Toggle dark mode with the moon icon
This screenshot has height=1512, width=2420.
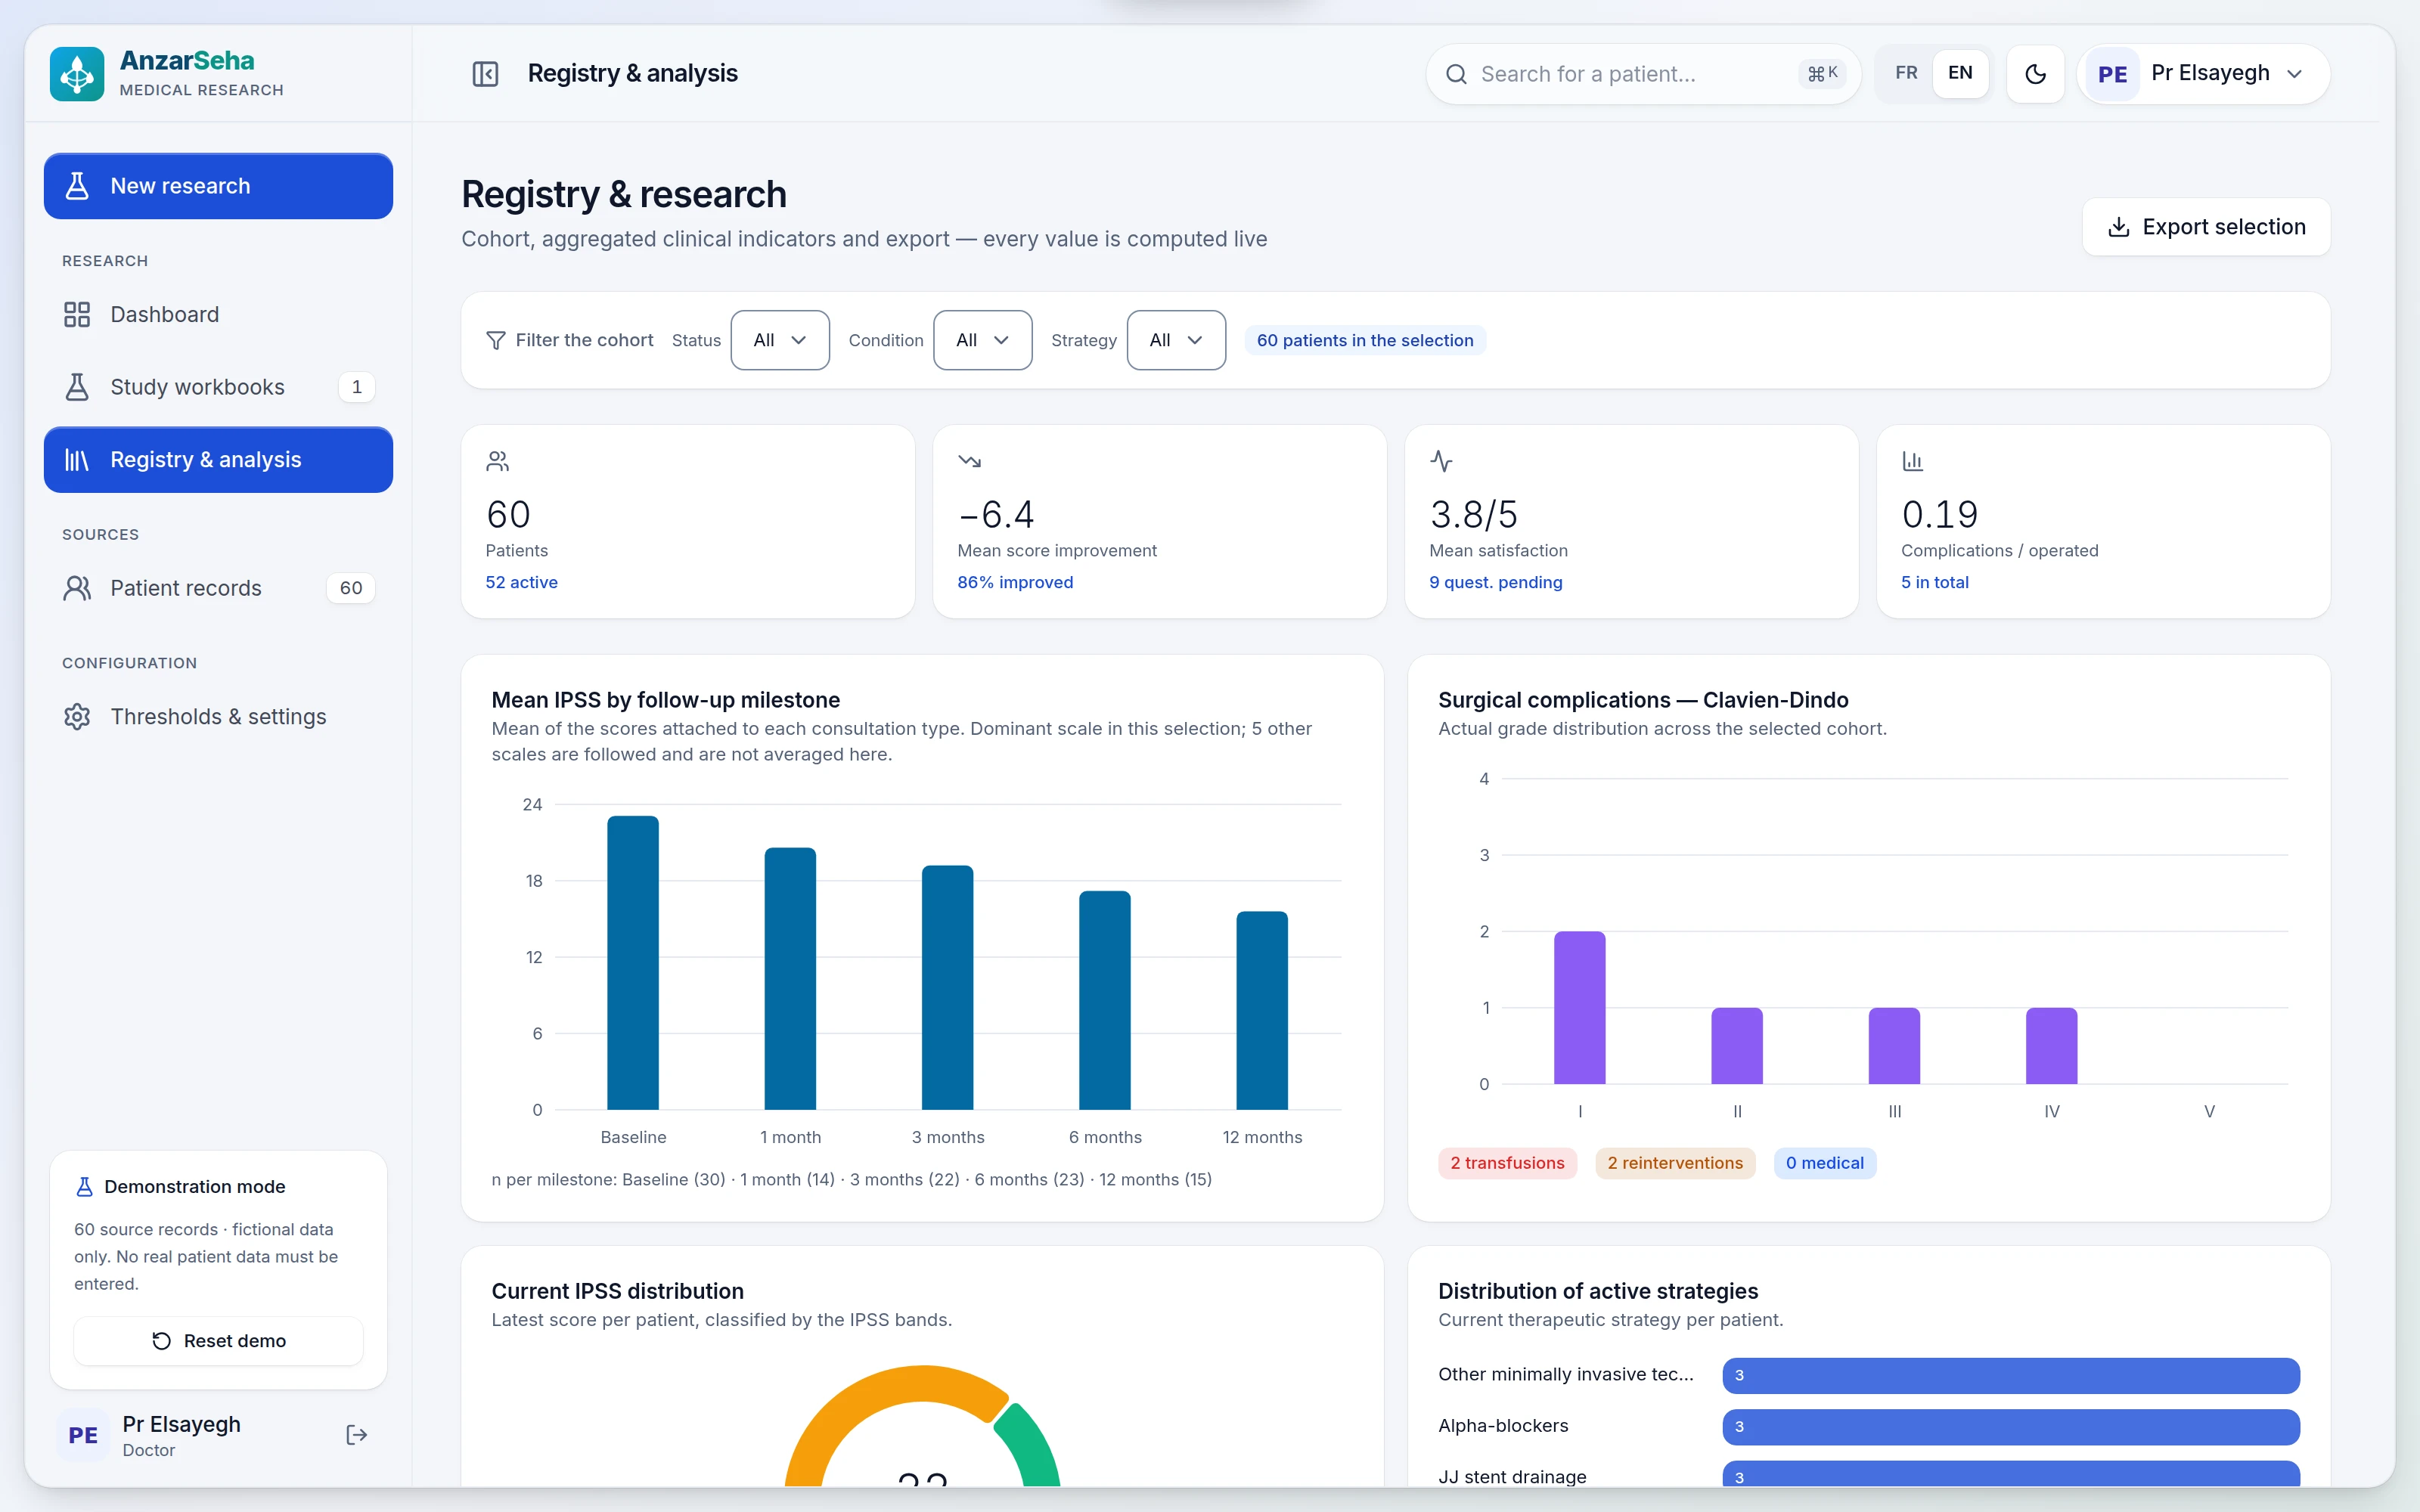(x=2035, y=74)
